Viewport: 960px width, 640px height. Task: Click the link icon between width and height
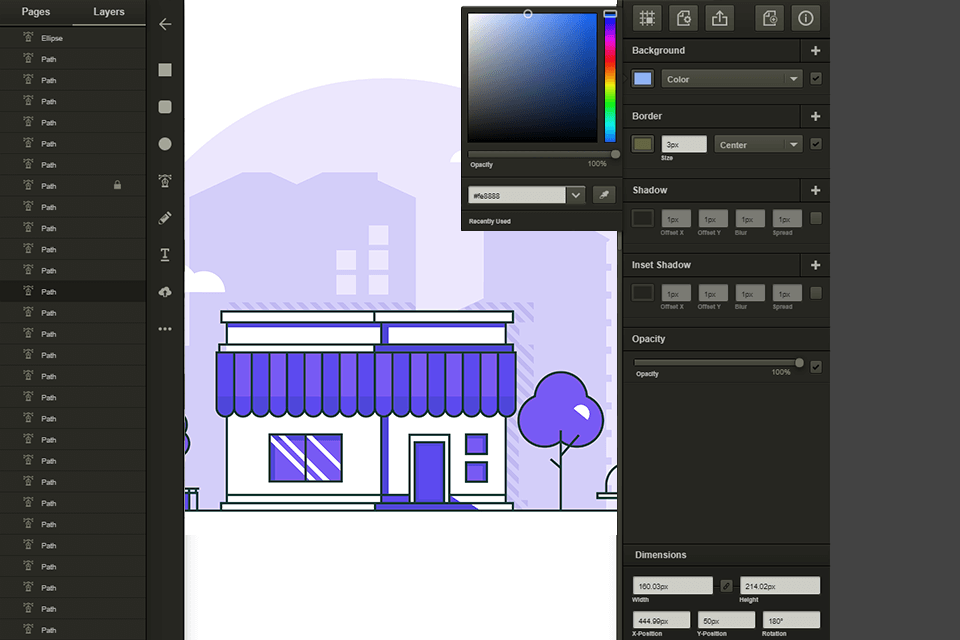point(726,586)
